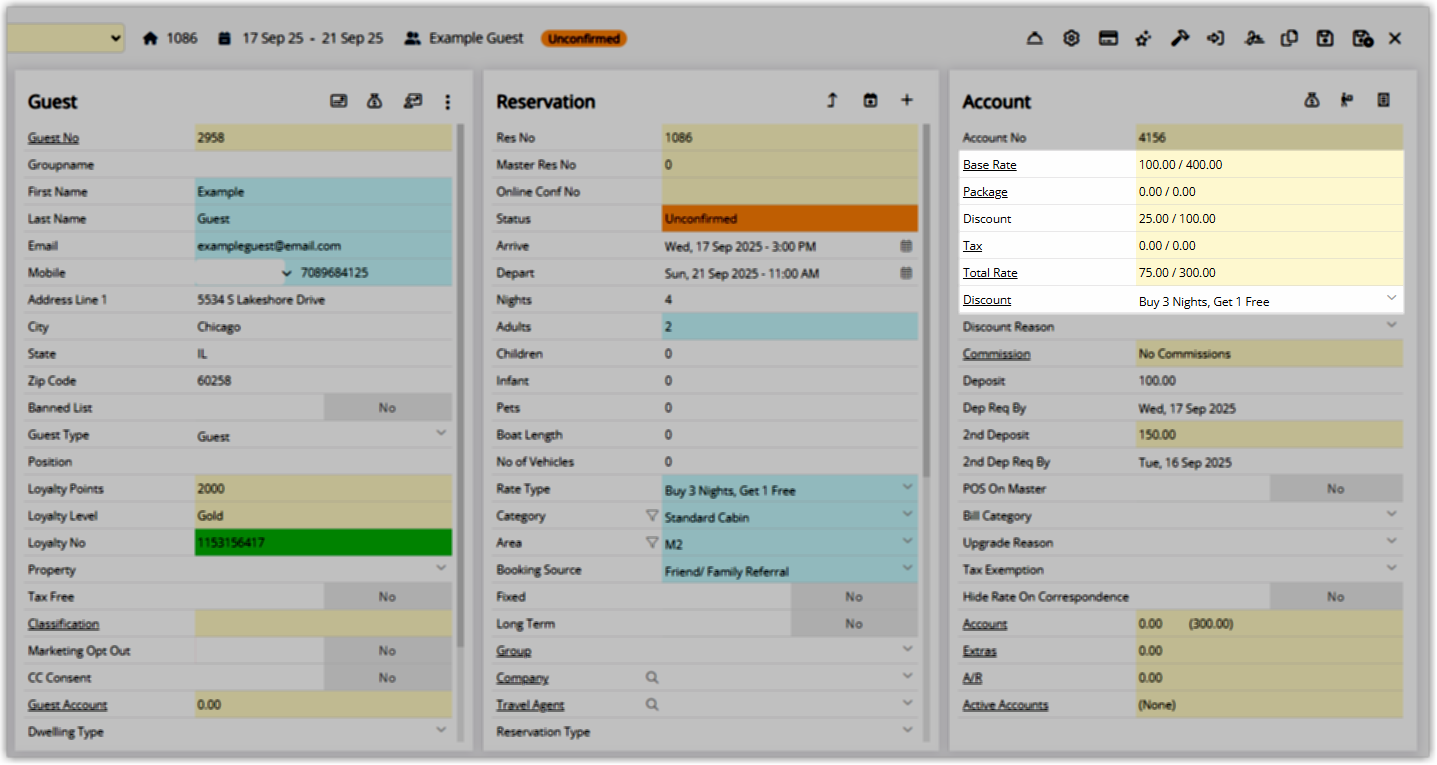
Task: Expand the Booking Source dropdown
Action: pos(907,568)
